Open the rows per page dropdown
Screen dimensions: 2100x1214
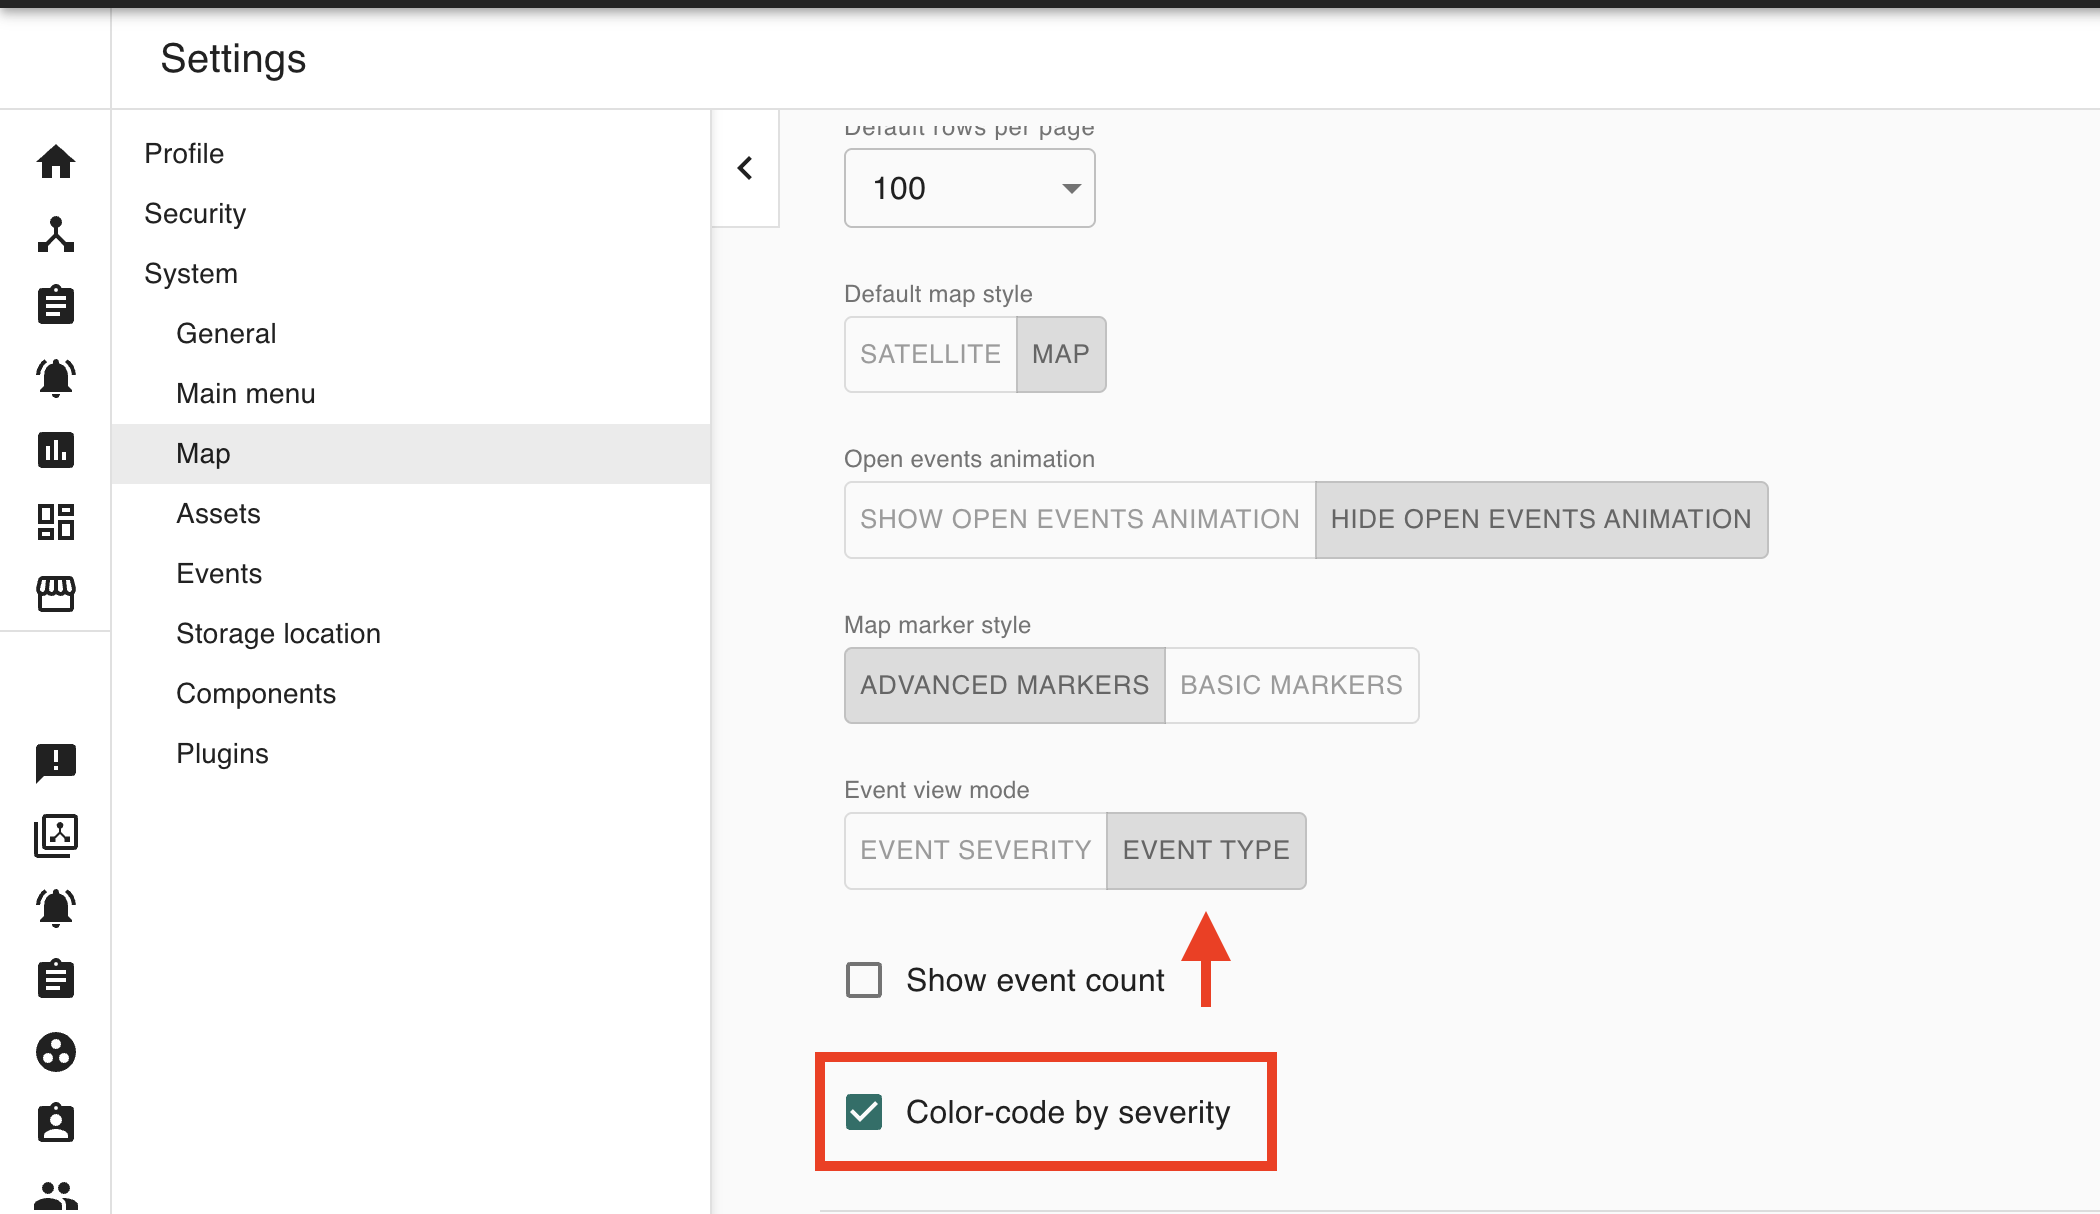click(969, 188)
